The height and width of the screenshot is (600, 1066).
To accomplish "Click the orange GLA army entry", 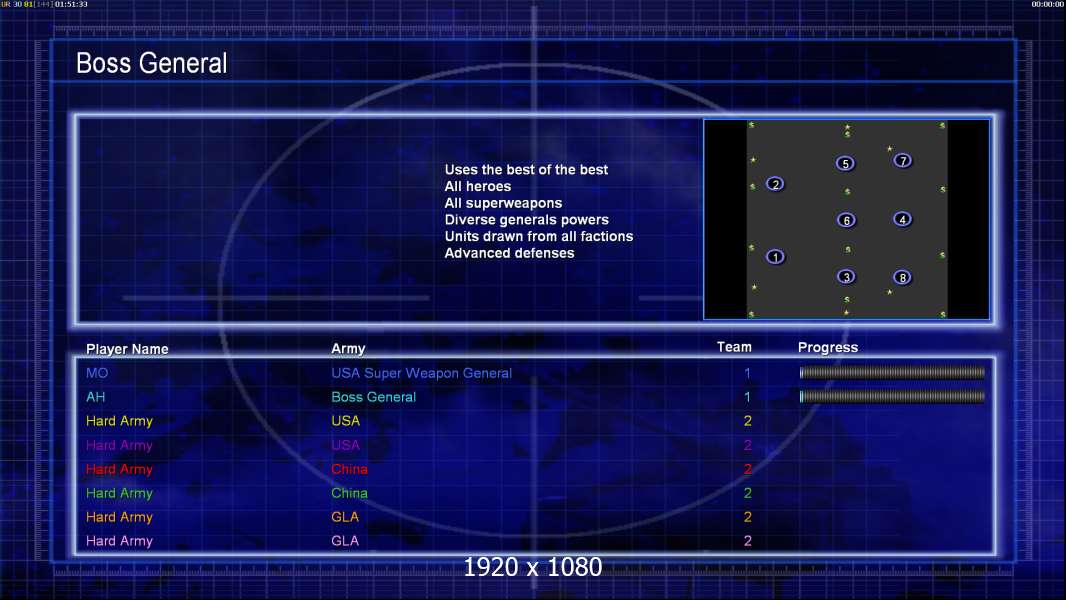I will coord(345,517).
